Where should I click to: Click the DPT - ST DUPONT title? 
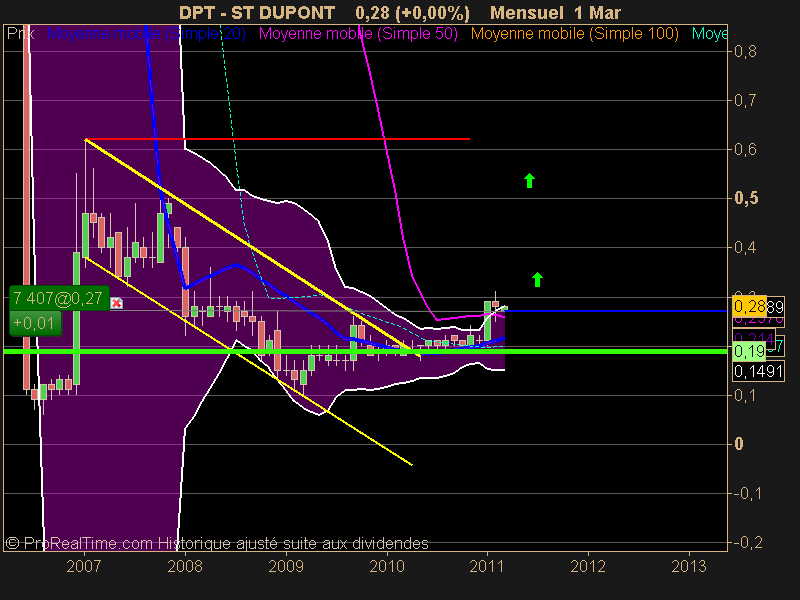[257, 12]
